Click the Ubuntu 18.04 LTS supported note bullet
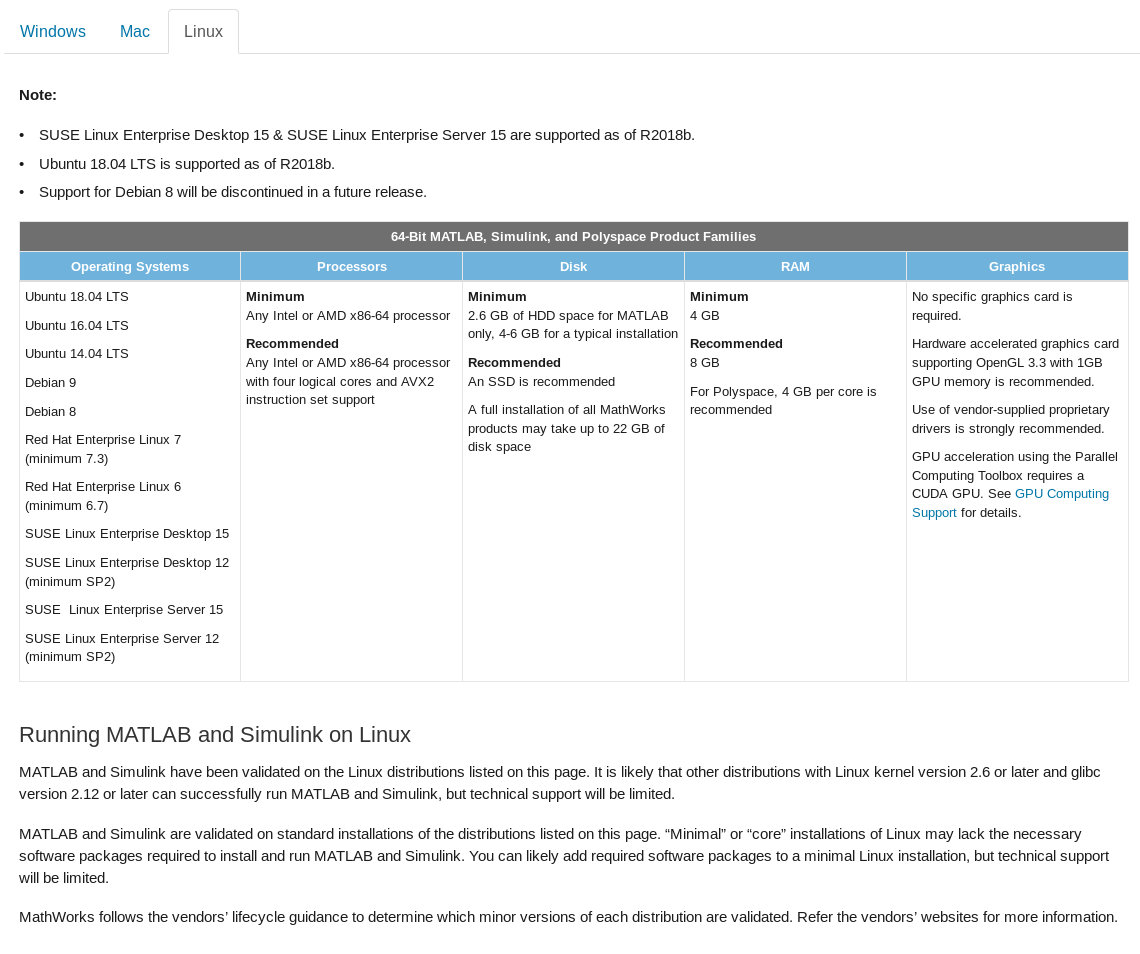The height and width of the screenshot is (954, 1140). (187, 164)
